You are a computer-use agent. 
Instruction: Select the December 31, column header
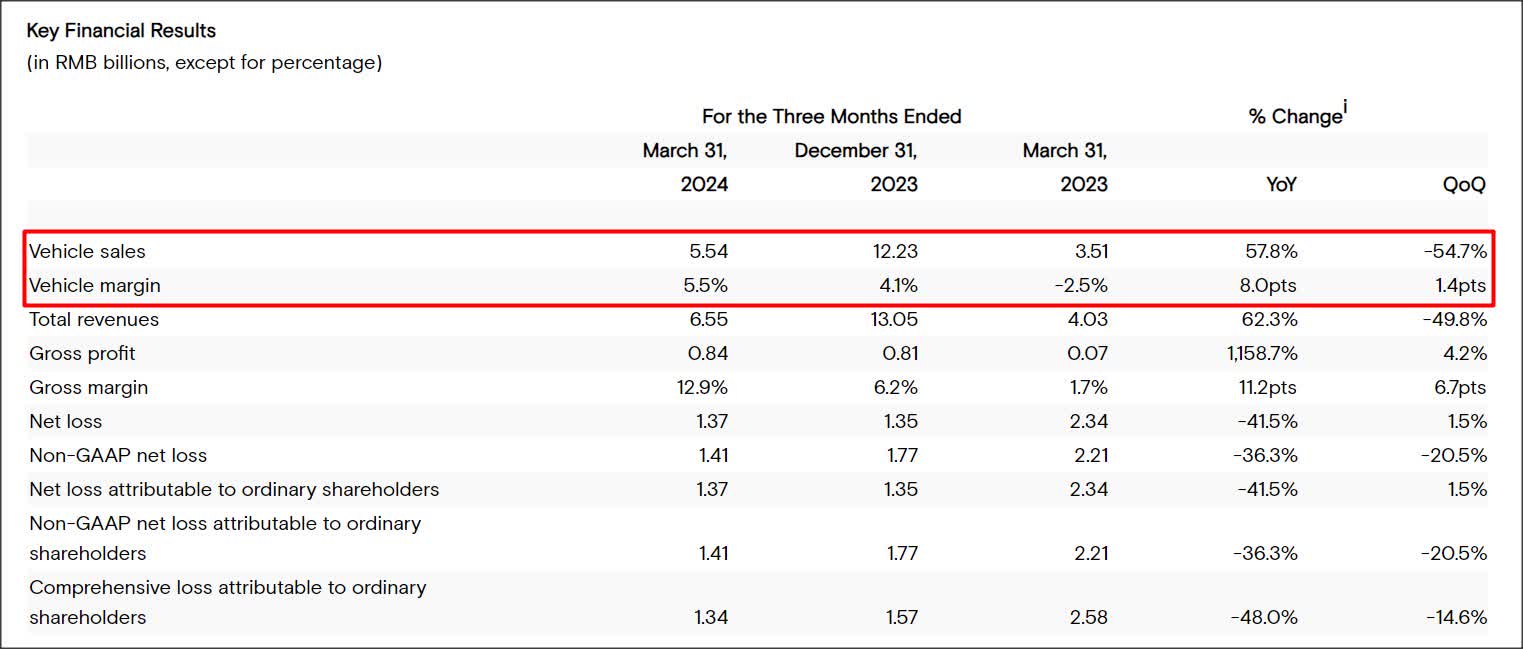tap(856, 151)
